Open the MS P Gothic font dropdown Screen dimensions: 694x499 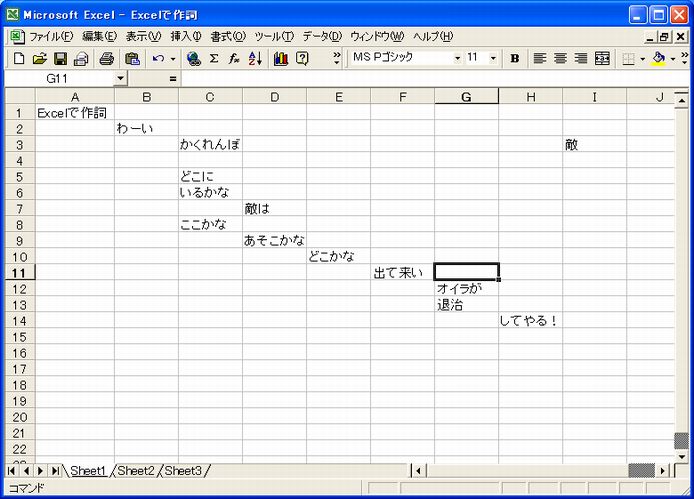click(457, 58)
